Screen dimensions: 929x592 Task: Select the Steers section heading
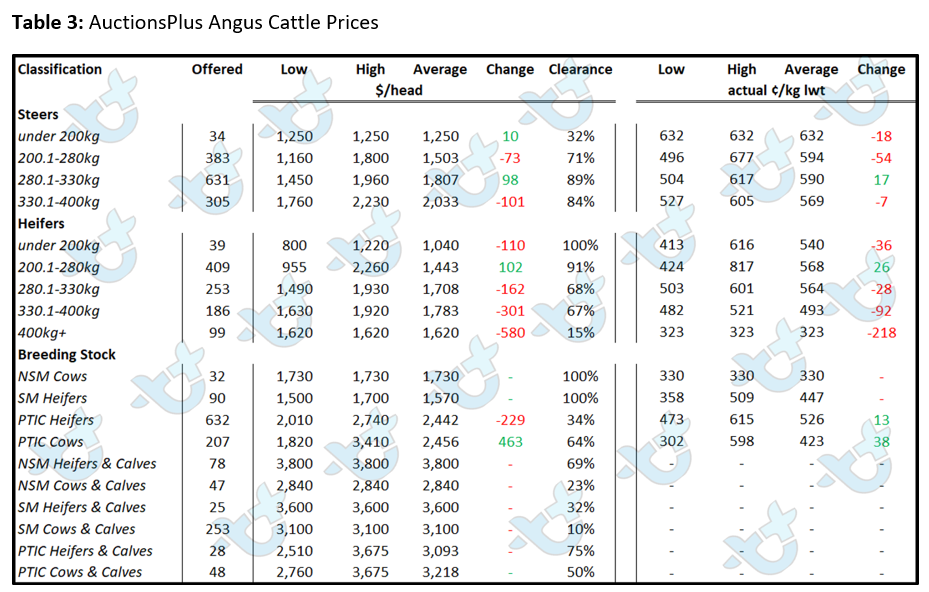(x=38, y=114)
